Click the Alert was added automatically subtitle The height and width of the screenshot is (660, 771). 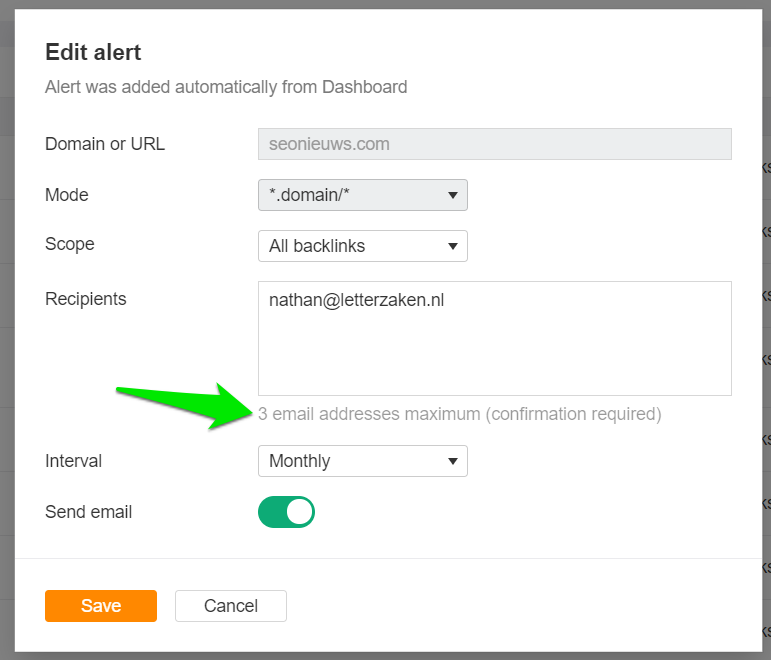point(226,87)
